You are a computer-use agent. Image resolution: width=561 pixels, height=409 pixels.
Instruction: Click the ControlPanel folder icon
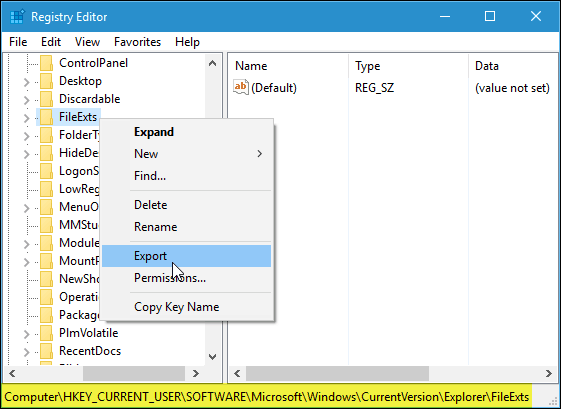coord(47,63)
